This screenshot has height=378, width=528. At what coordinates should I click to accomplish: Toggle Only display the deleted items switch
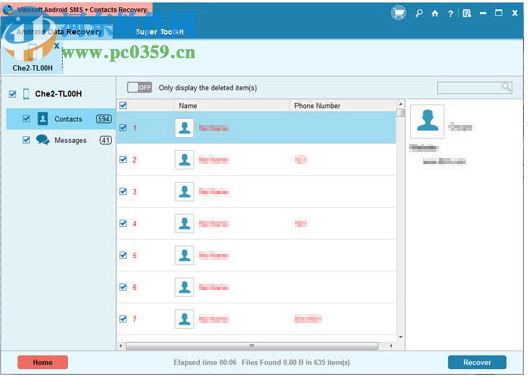coord(139,88)
